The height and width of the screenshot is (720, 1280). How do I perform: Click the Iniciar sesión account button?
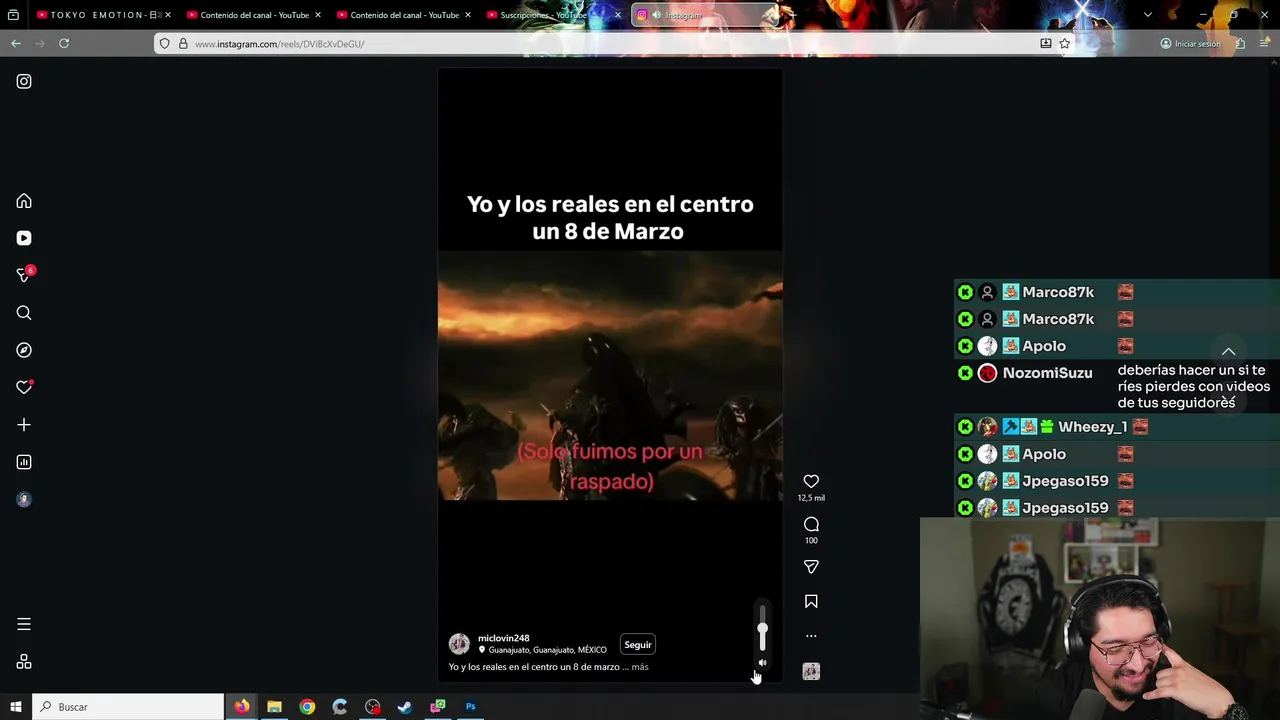(1190, 44)
